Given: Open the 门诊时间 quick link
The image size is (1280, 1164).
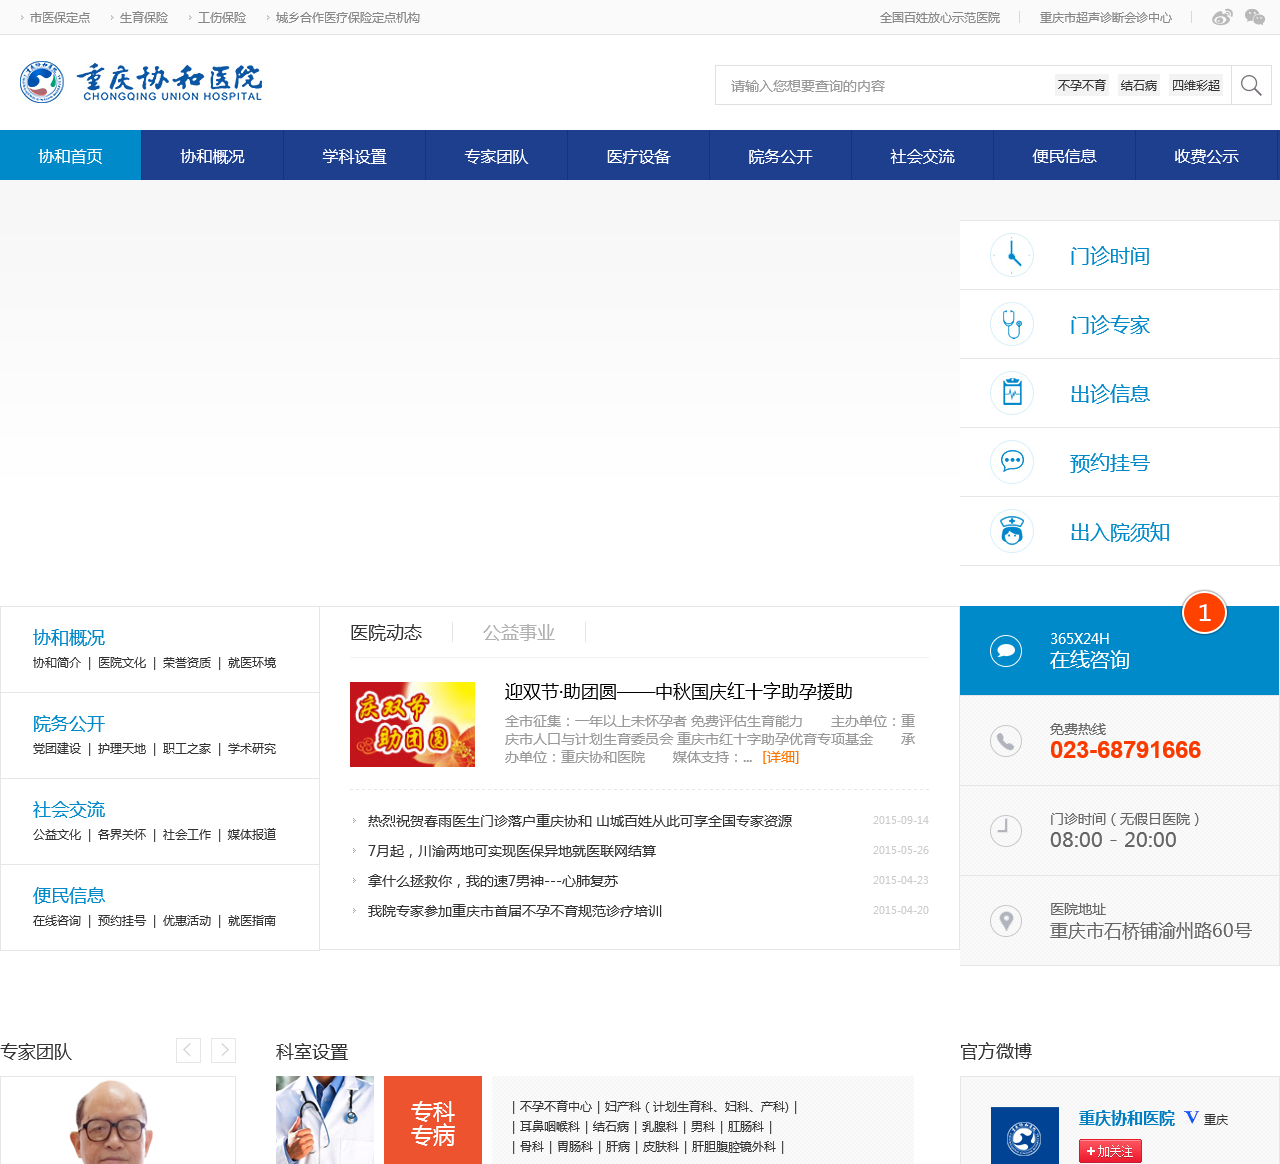Looking at the screenshot, I should pos(1110,256).
